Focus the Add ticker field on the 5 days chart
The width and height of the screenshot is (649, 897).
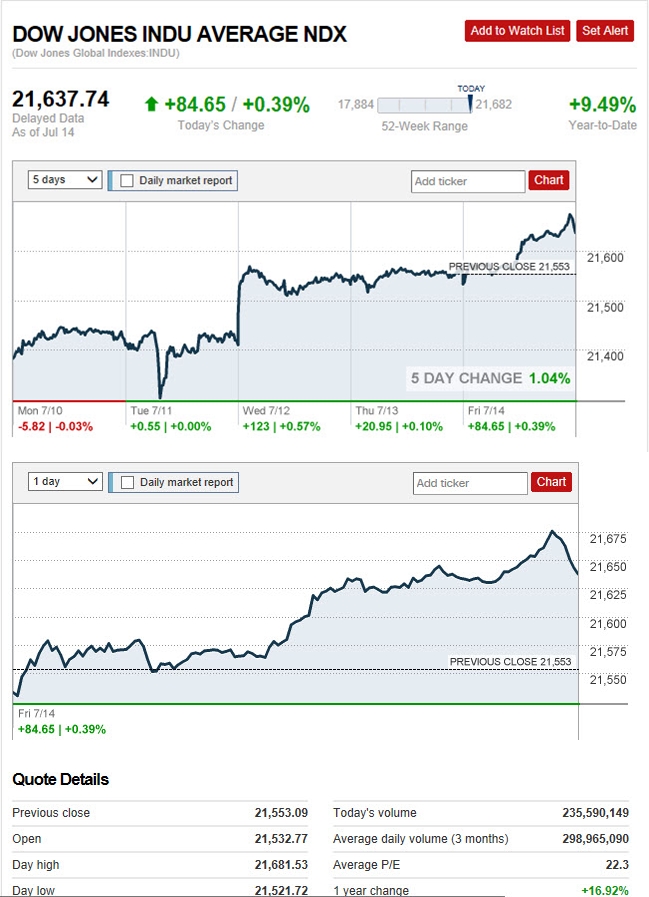pos(467,181)
